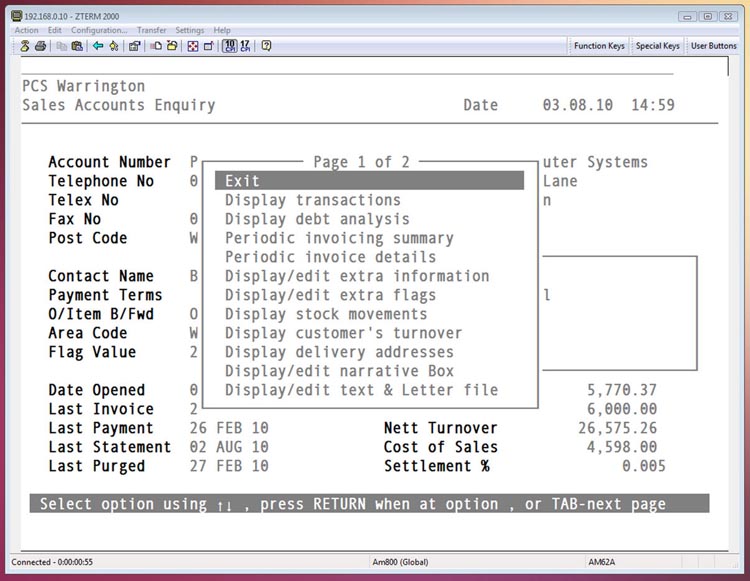
Task: Open the Function Keys panel
Action: pyautogui.click(x=599, y=46)
